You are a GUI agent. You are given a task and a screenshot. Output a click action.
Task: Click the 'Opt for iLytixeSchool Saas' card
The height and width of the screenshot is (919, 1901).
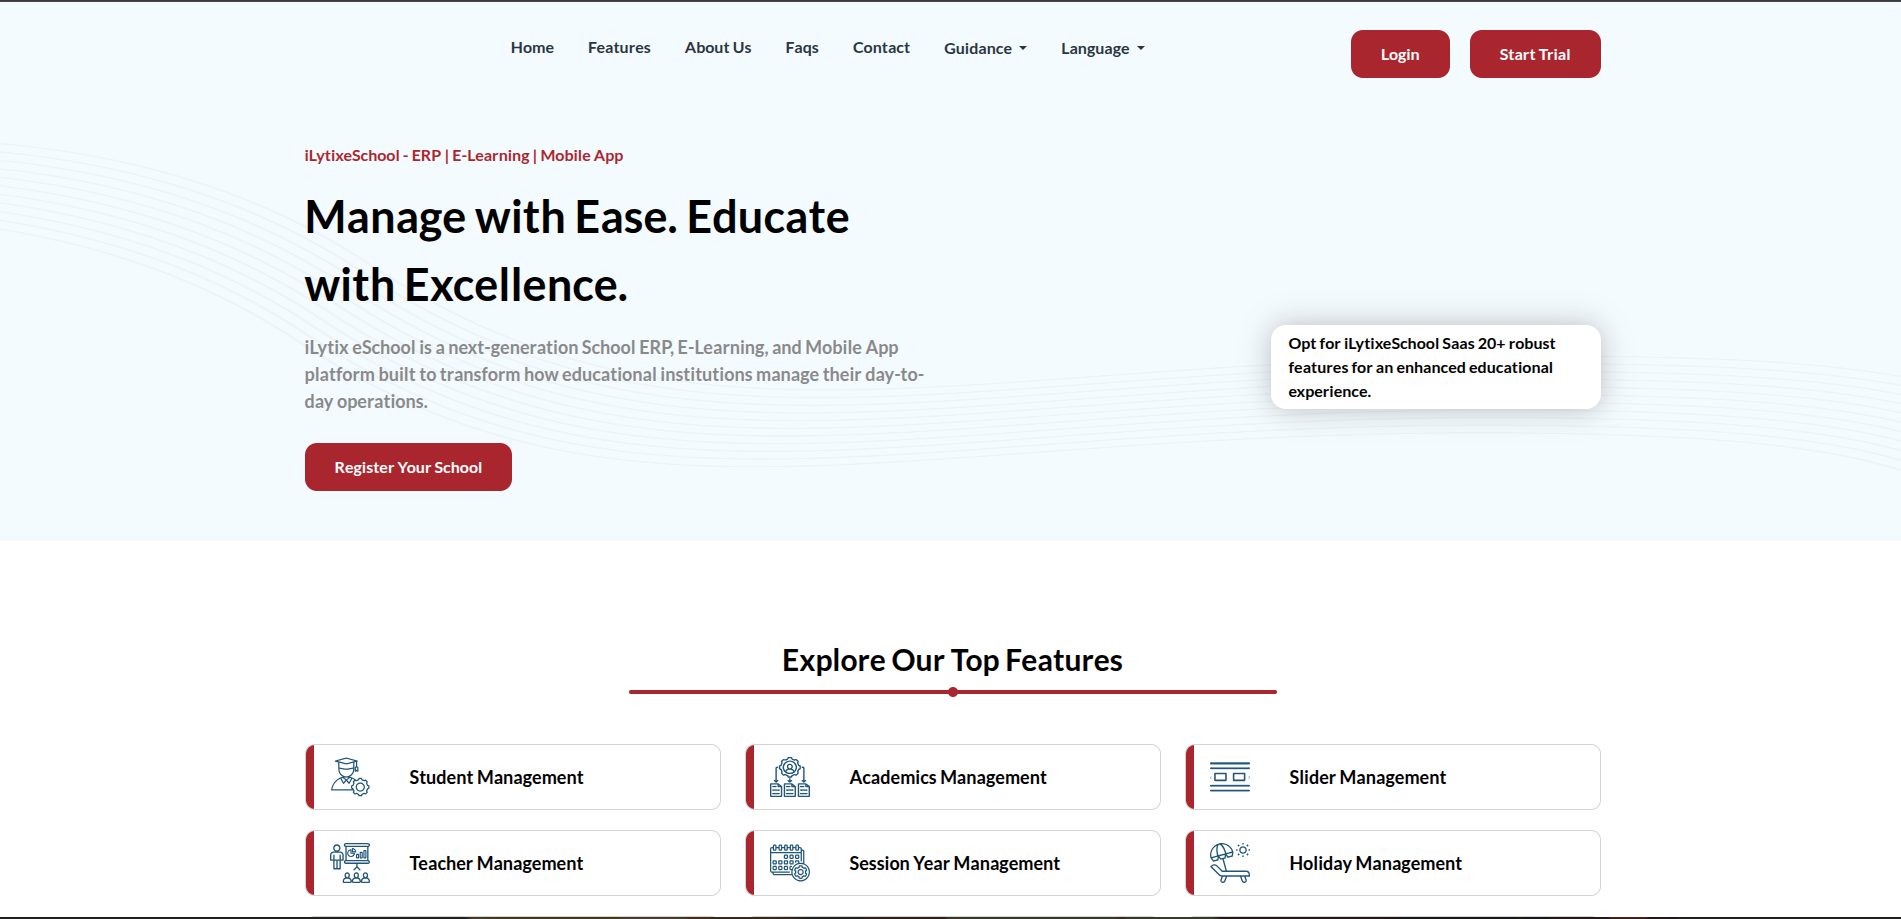[x=1436, y=367]
